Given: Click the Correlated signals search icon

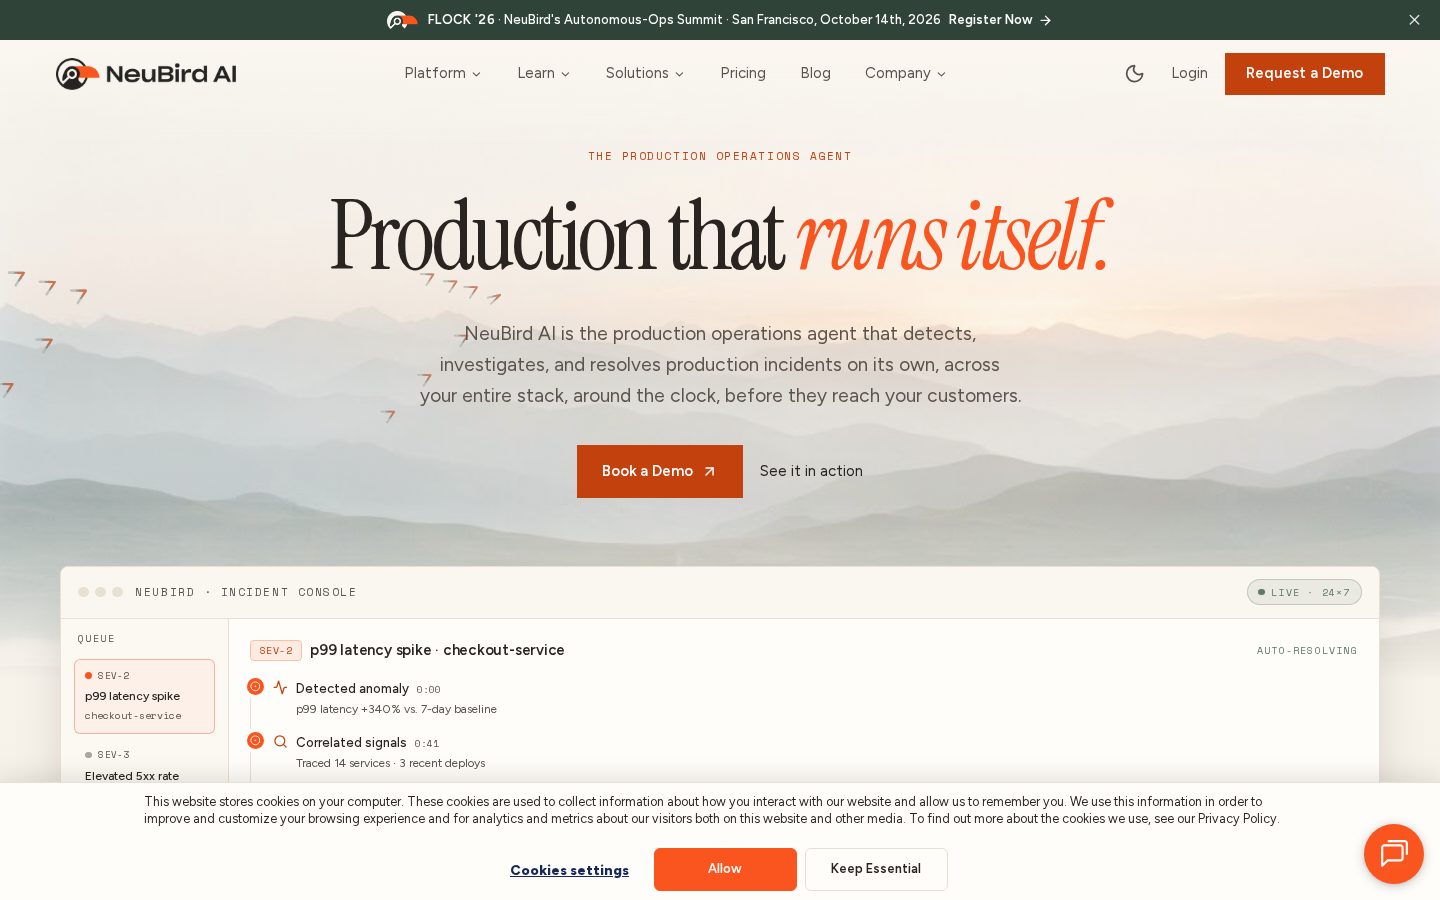Looking at the screenshot, I should 281,742.
